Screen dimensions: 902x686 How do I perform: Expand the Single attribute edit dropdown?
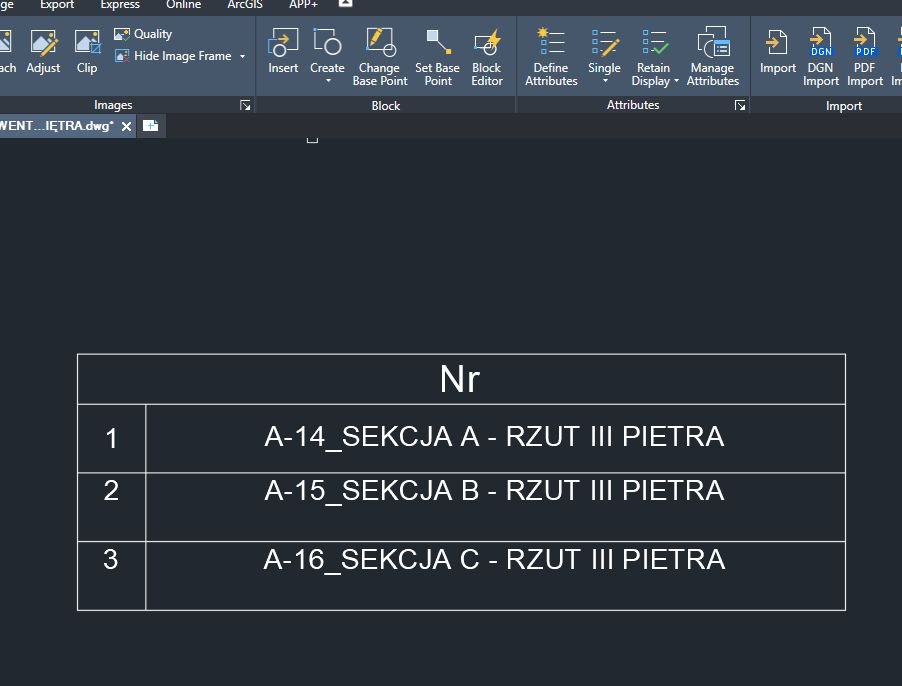pyautogui.click(x=604, y=81)
